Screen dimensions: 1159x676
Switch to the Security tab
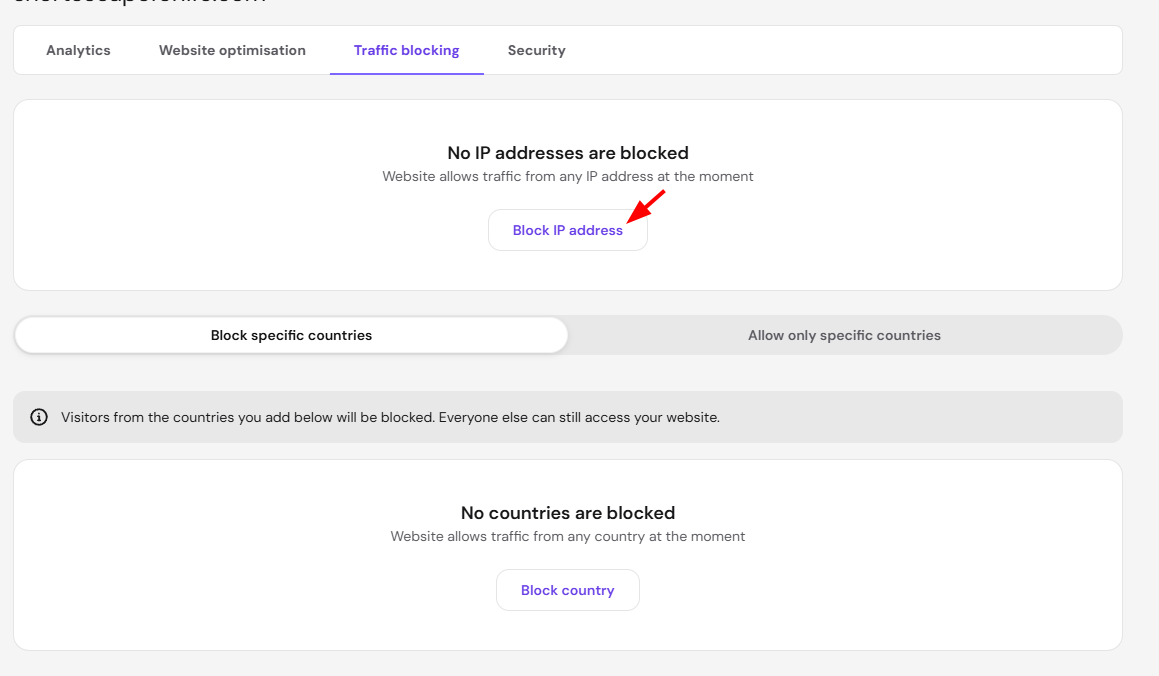point(537,50)
